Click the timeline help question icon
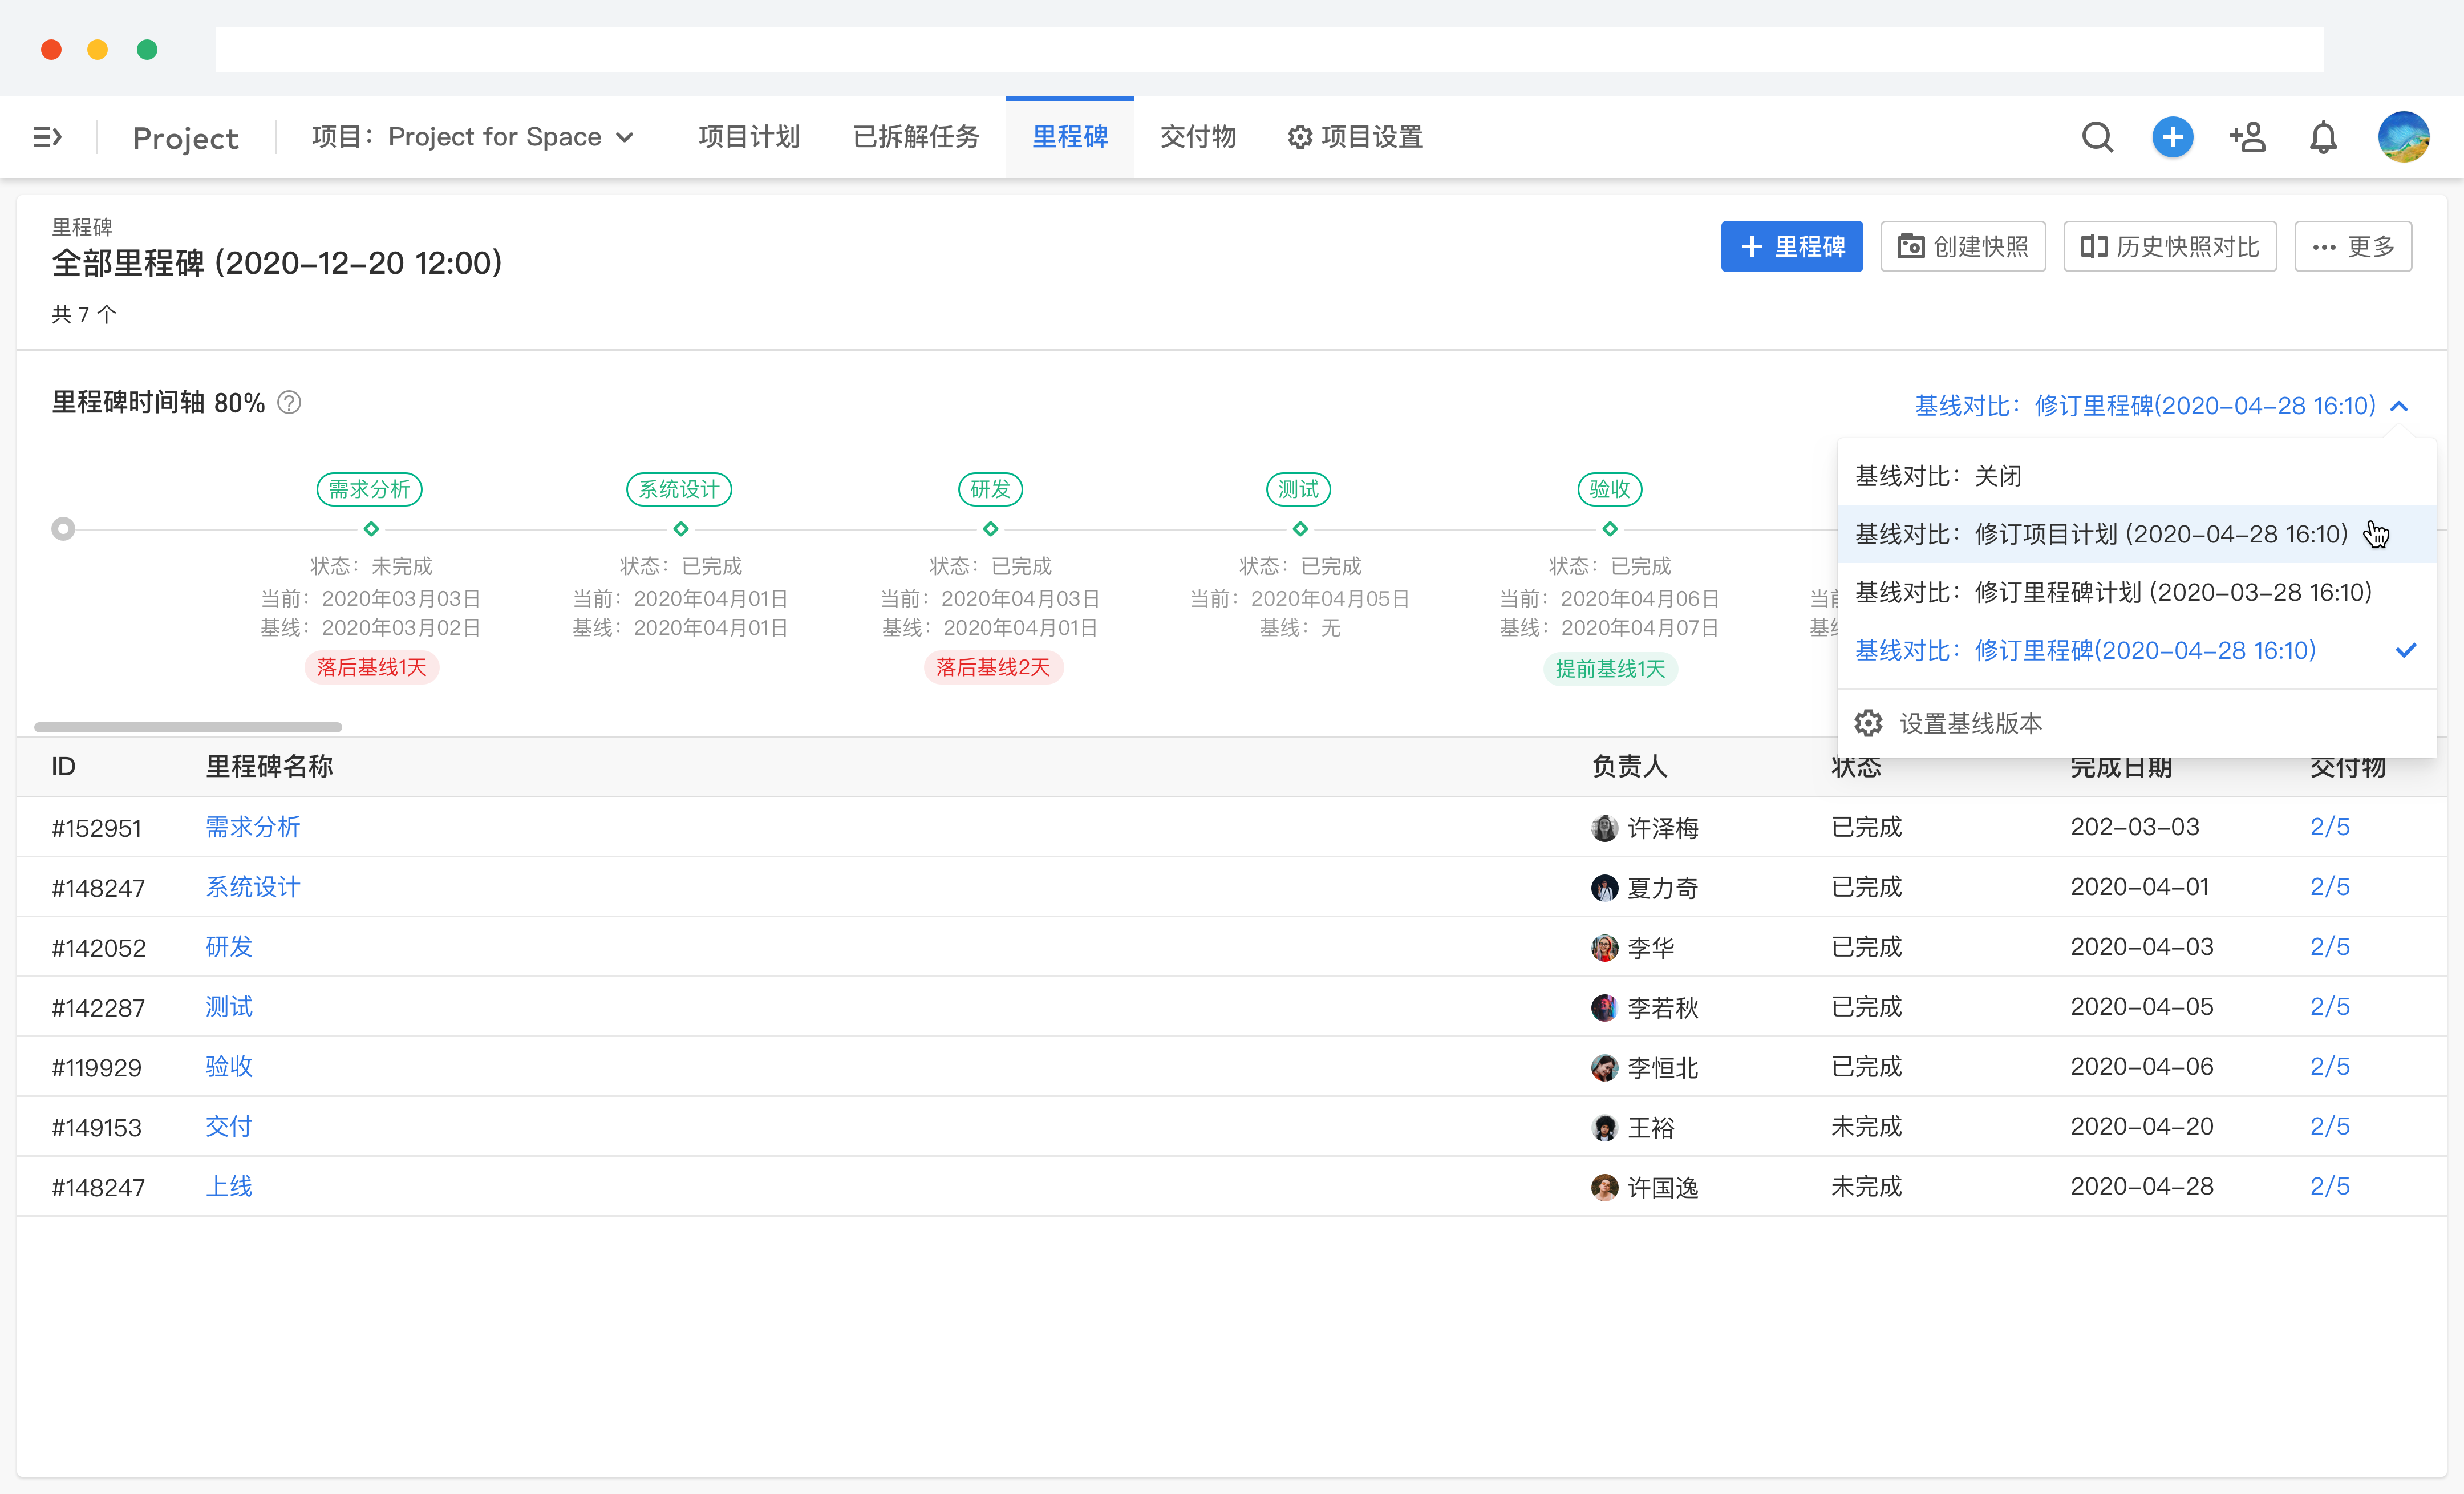 289,403
